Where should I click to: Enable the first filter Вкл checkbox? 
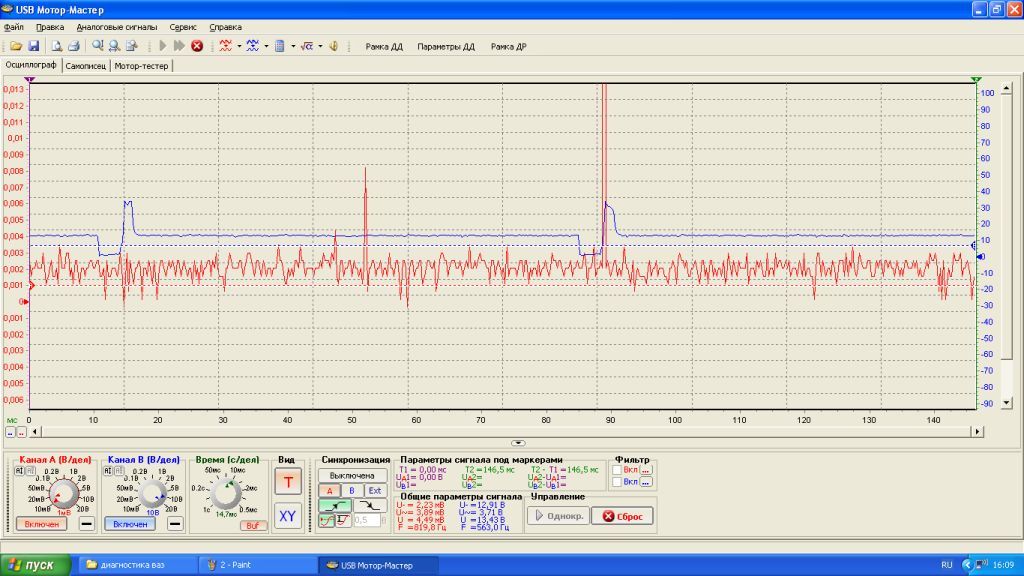coord(617,470)
